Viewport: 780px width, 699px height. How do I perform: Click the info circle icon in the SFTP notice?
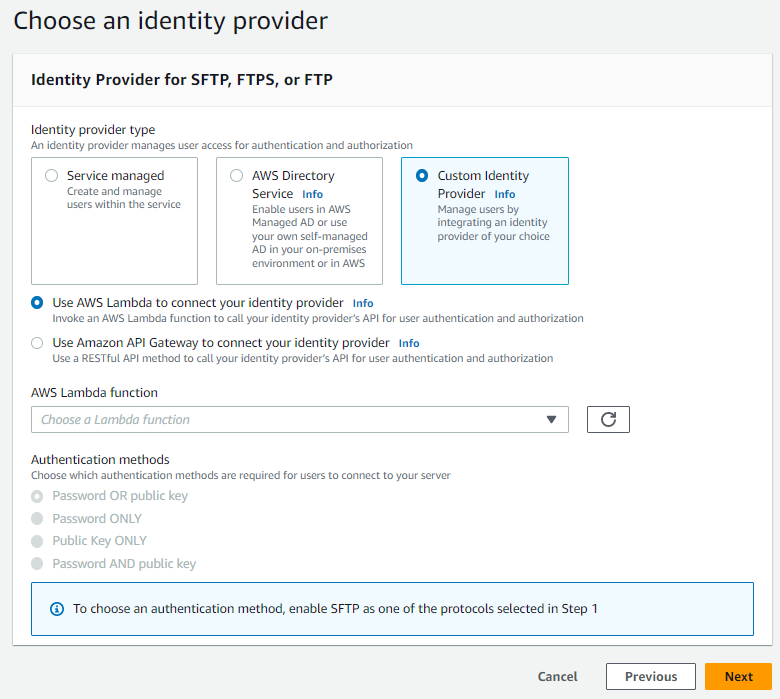(x=56, y=608)
